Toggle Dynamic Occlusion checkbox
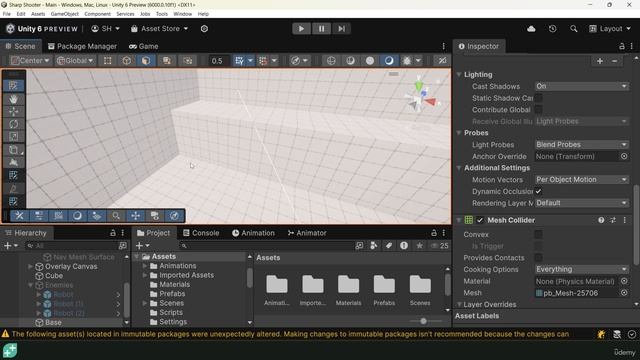Viewport: 640px width, 360px height. pyautogui.click(x=538, y=191)
